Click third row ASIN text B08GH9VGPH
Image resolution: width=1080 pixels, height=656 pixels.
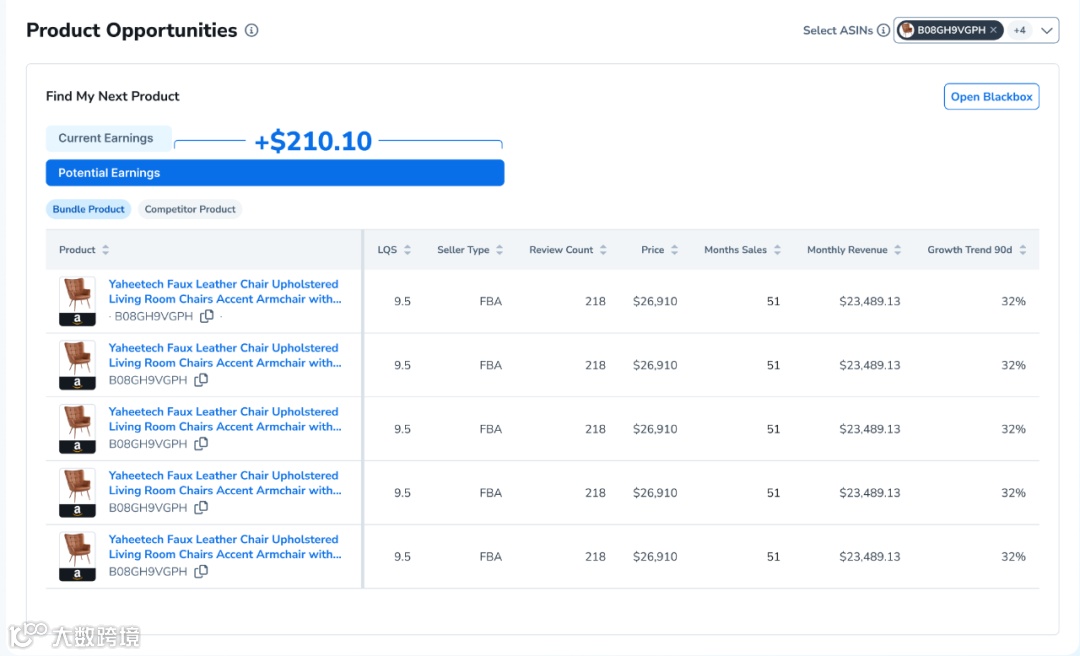(148, 444)
